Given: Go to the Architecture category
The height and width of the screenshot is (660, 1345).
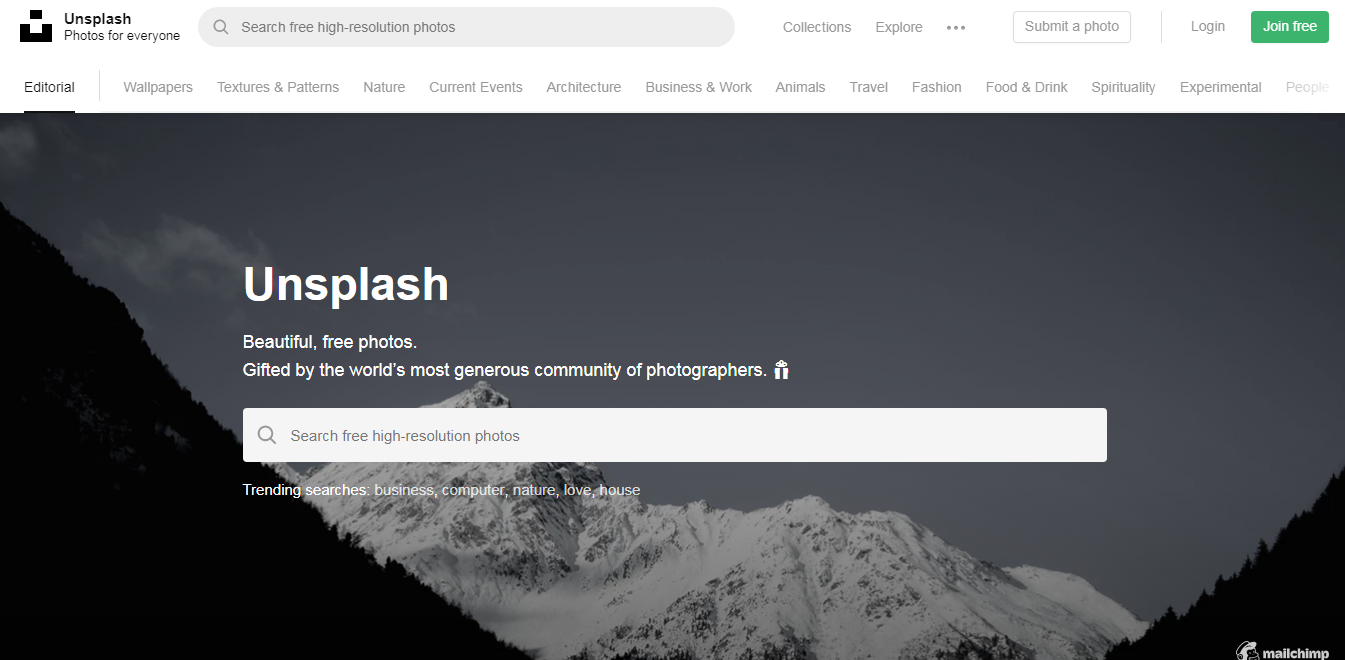Looking at the screenshot, I should pos(584,87).
